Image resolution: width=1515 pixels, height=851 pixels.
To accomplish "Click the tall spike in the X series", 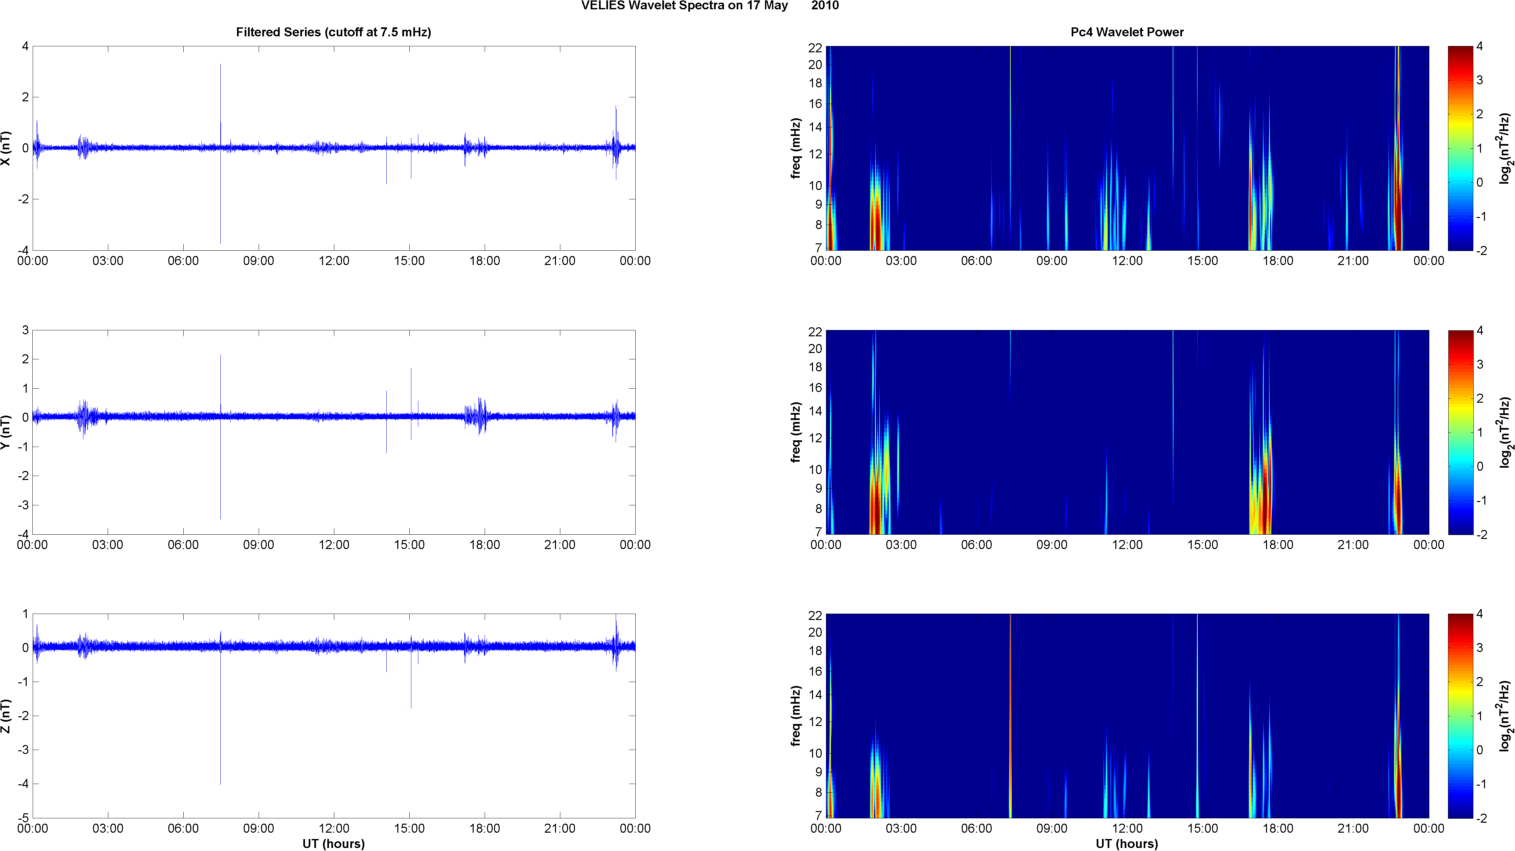I will (220, 100).
